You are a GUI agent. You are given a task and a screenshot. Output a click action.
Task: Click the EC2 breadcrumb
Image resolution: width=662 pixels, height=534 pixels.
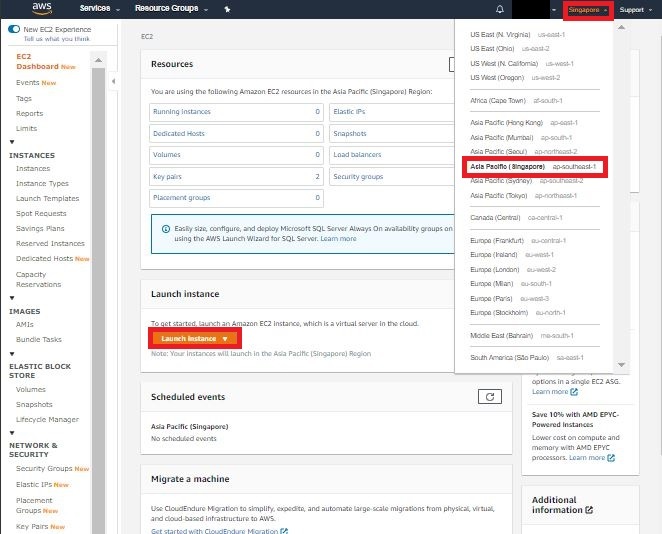click(x=147, y=37)
